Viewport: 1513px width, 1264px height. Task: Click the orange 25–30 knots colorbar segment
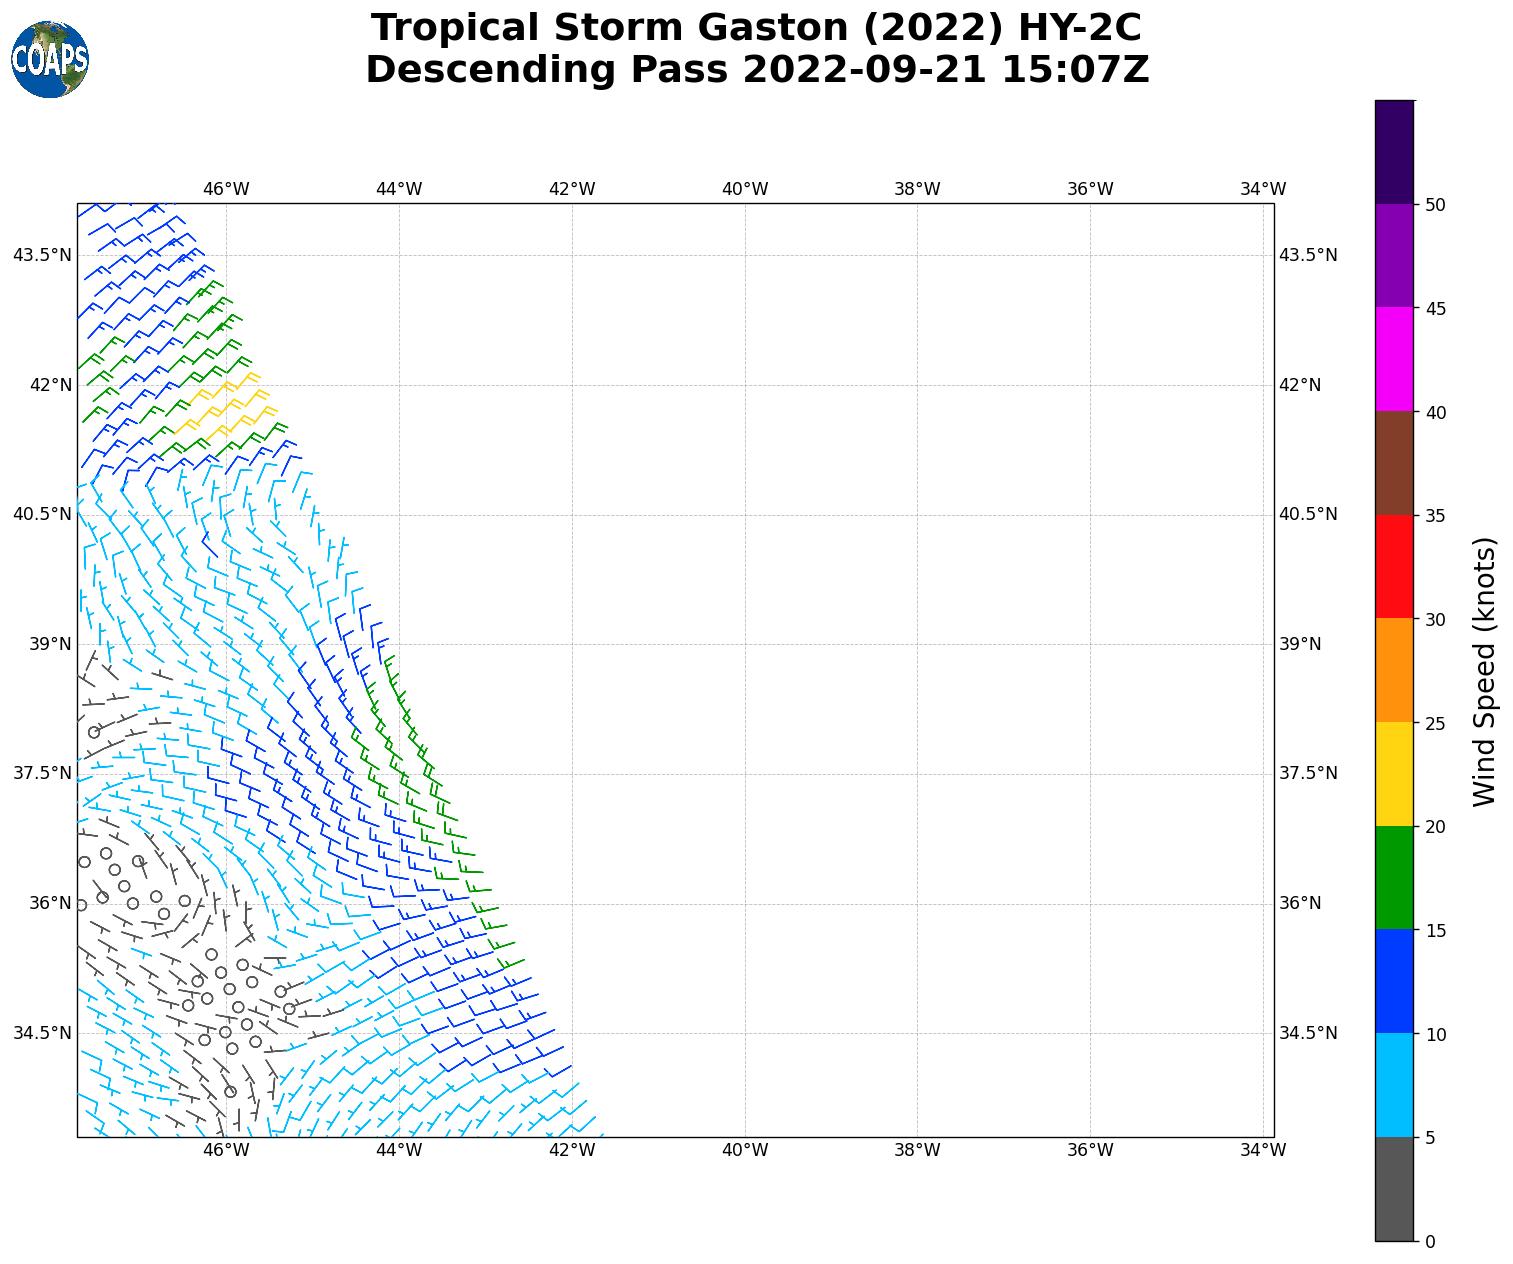pyautogui.click(x=1394, y=670)
